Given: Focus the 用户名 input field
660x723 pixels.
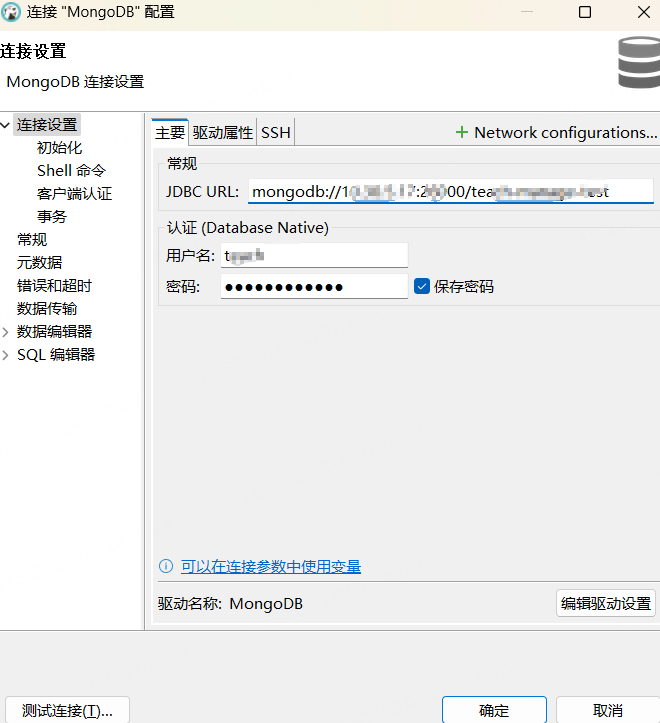Looking at the screenshot, I should tap(314, 255).
